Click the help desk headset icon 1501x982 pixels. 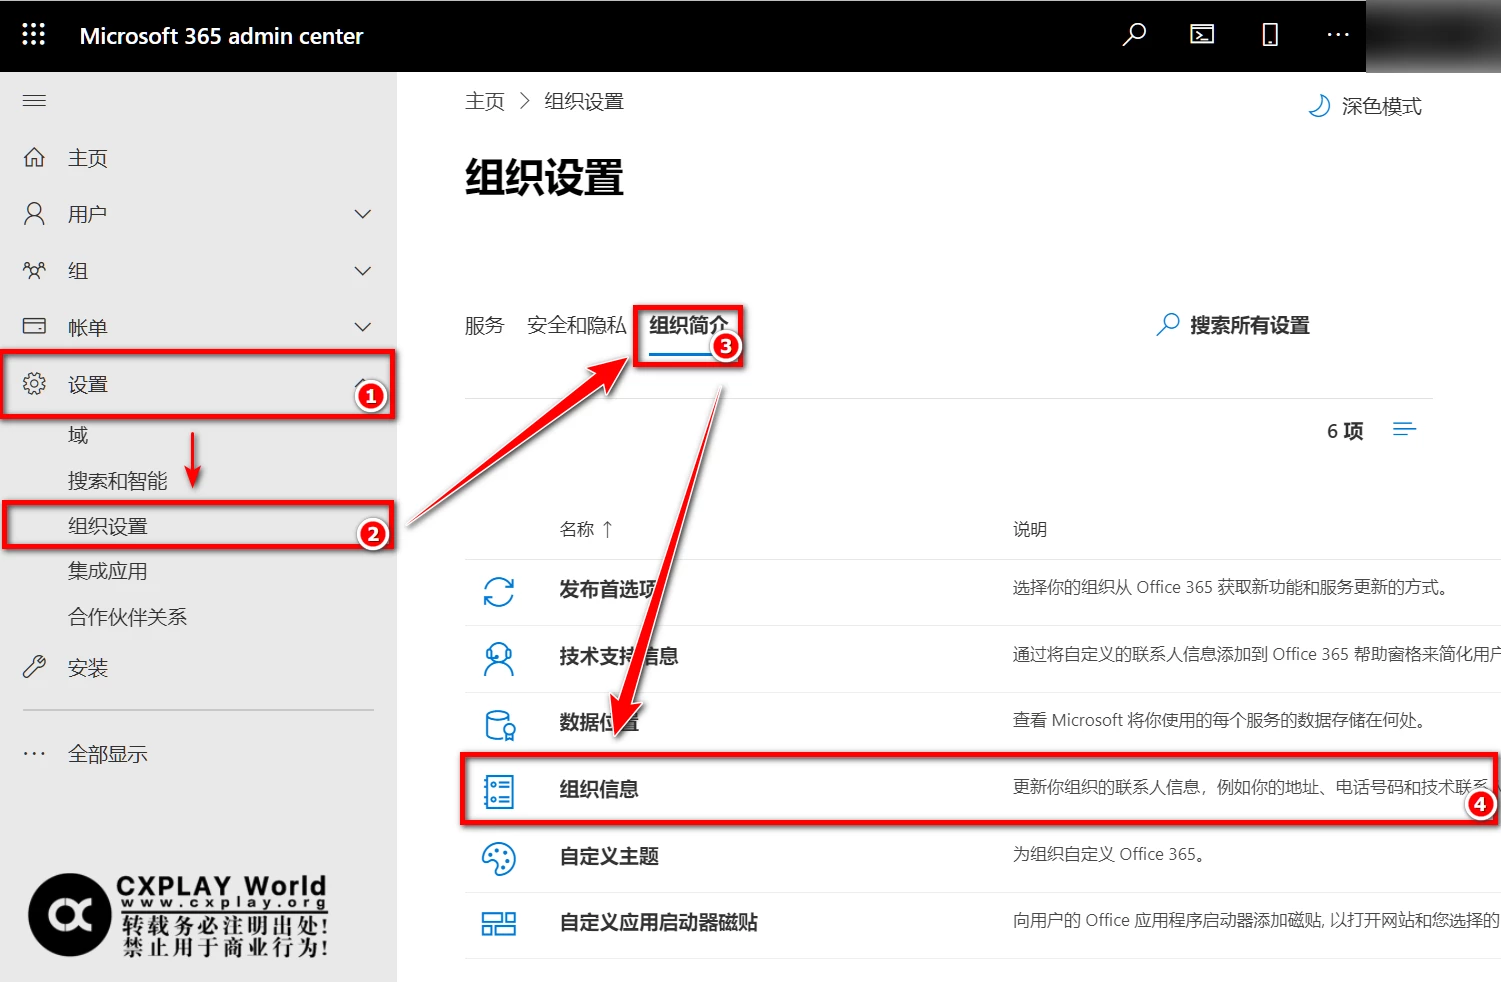pos(499,658)
